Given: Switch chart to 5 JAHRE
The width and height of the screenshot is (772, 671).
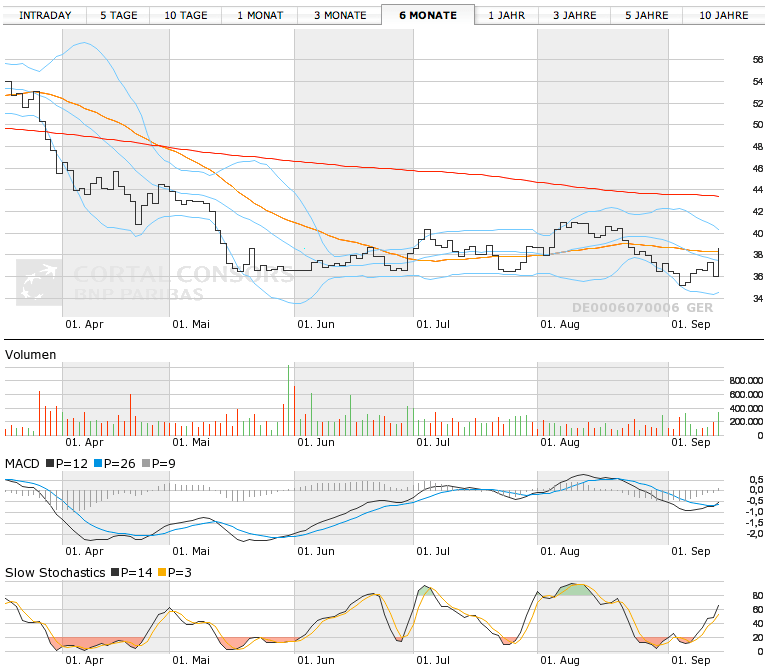Looking at the screenshot, I should pos(647,15).
